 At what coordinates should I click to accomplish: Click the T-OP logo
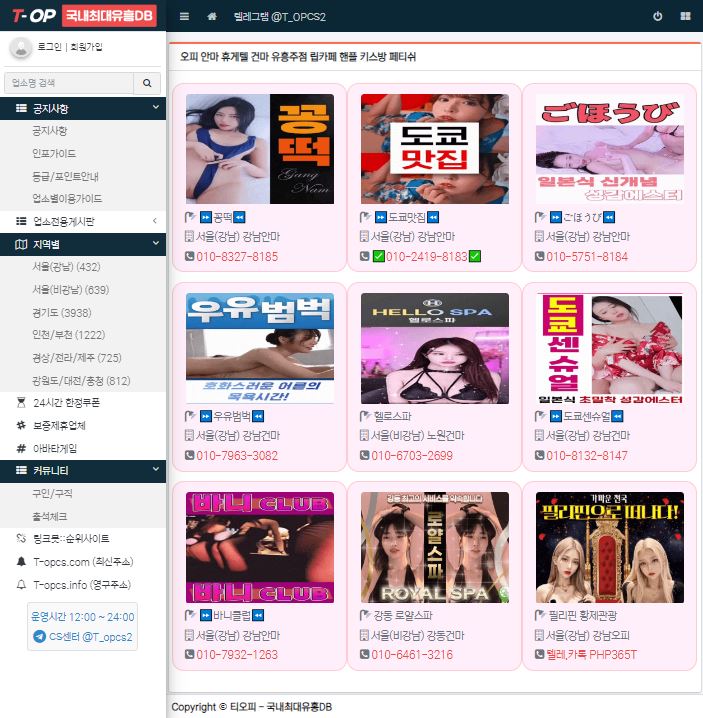point(33,16)
